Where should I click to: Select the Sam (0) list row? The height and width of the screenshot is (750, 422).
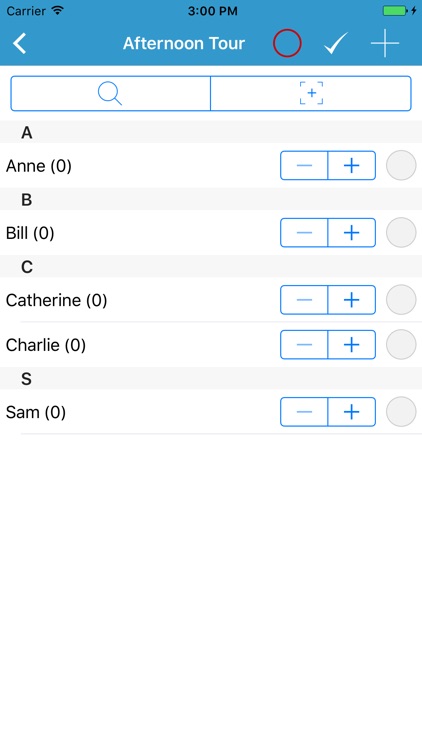211,412
